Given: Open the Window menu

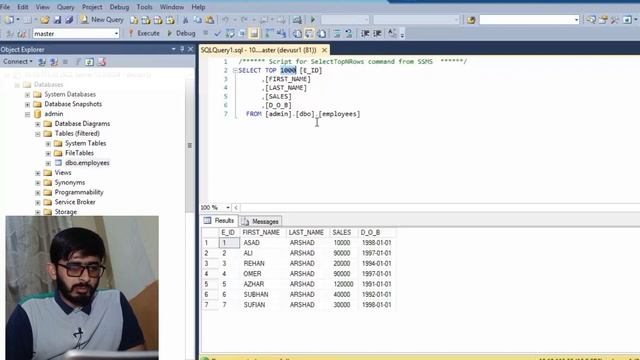Looking at the screenshot, I should tap(171, 7).
